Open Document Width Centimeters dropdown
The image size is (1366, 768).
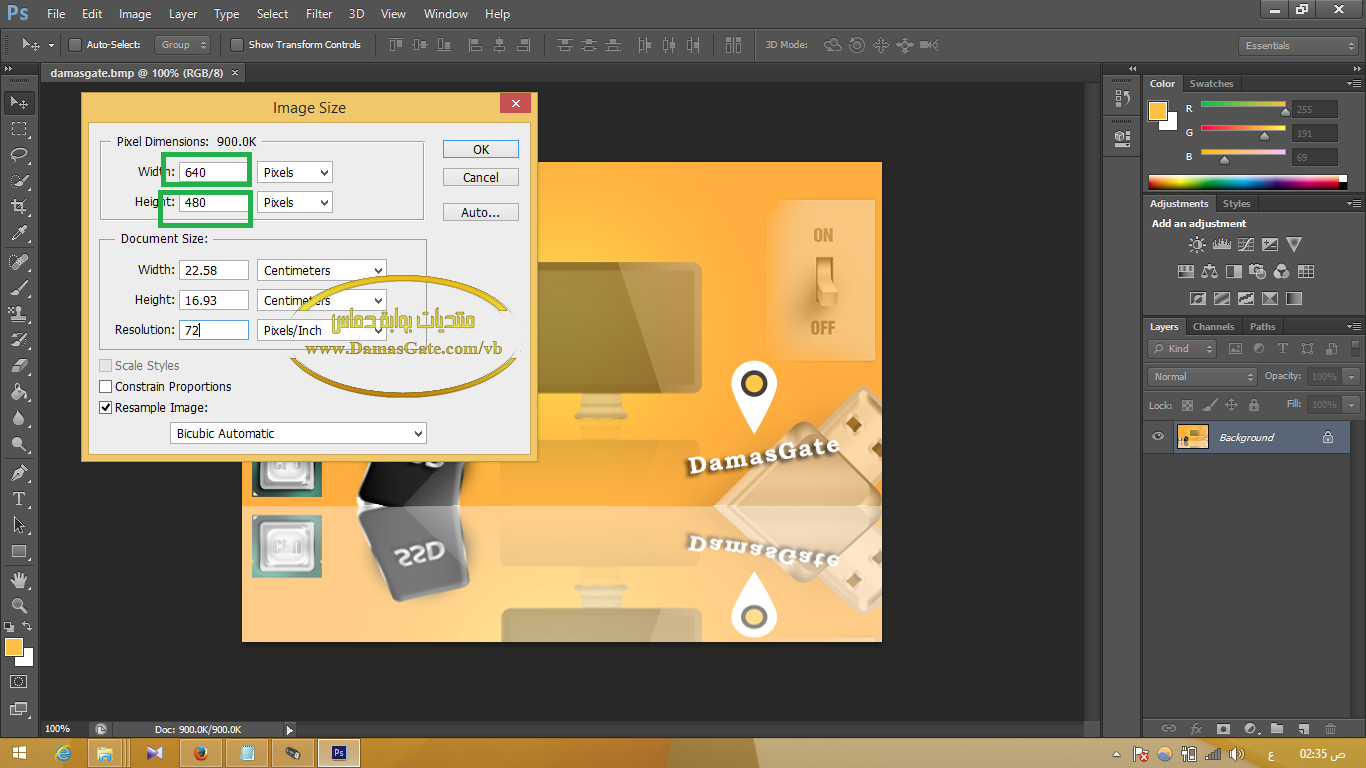(322, 271)
